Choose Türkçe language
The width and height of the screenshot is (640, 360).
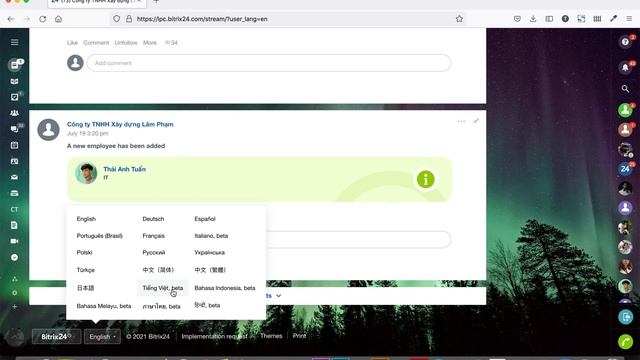pyautogui.click(x=86, y=270)
